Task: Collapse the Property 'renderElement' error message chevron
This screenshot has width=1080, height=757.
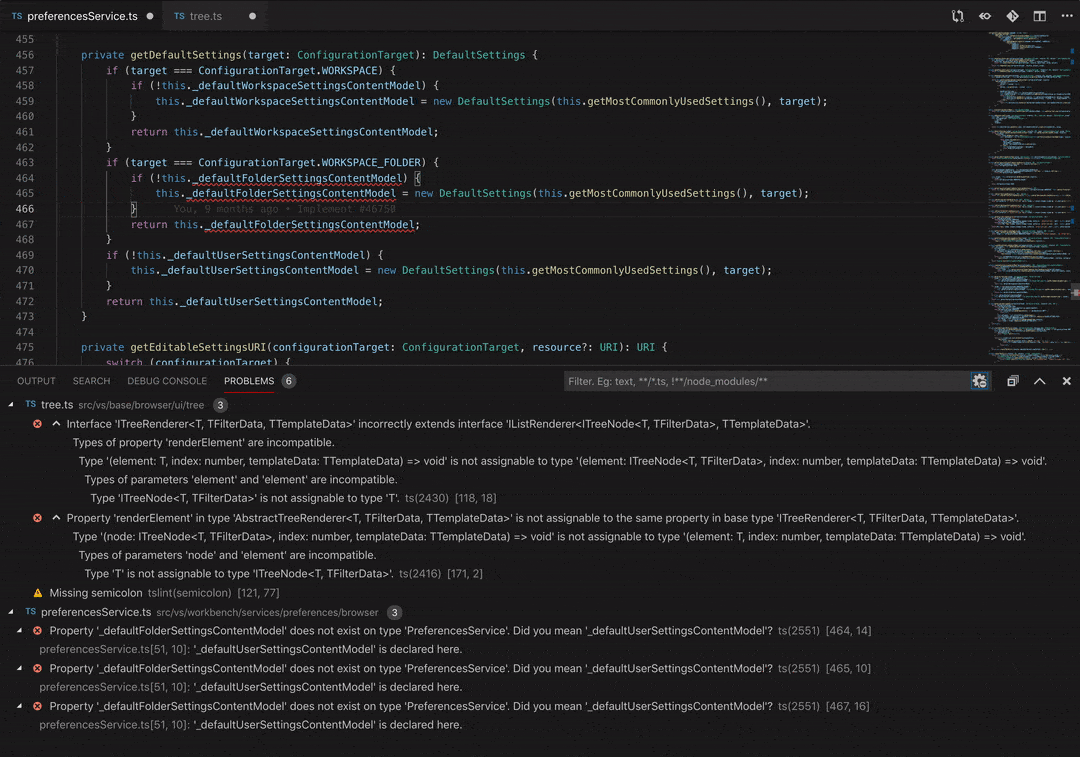Action: point(56,518)
